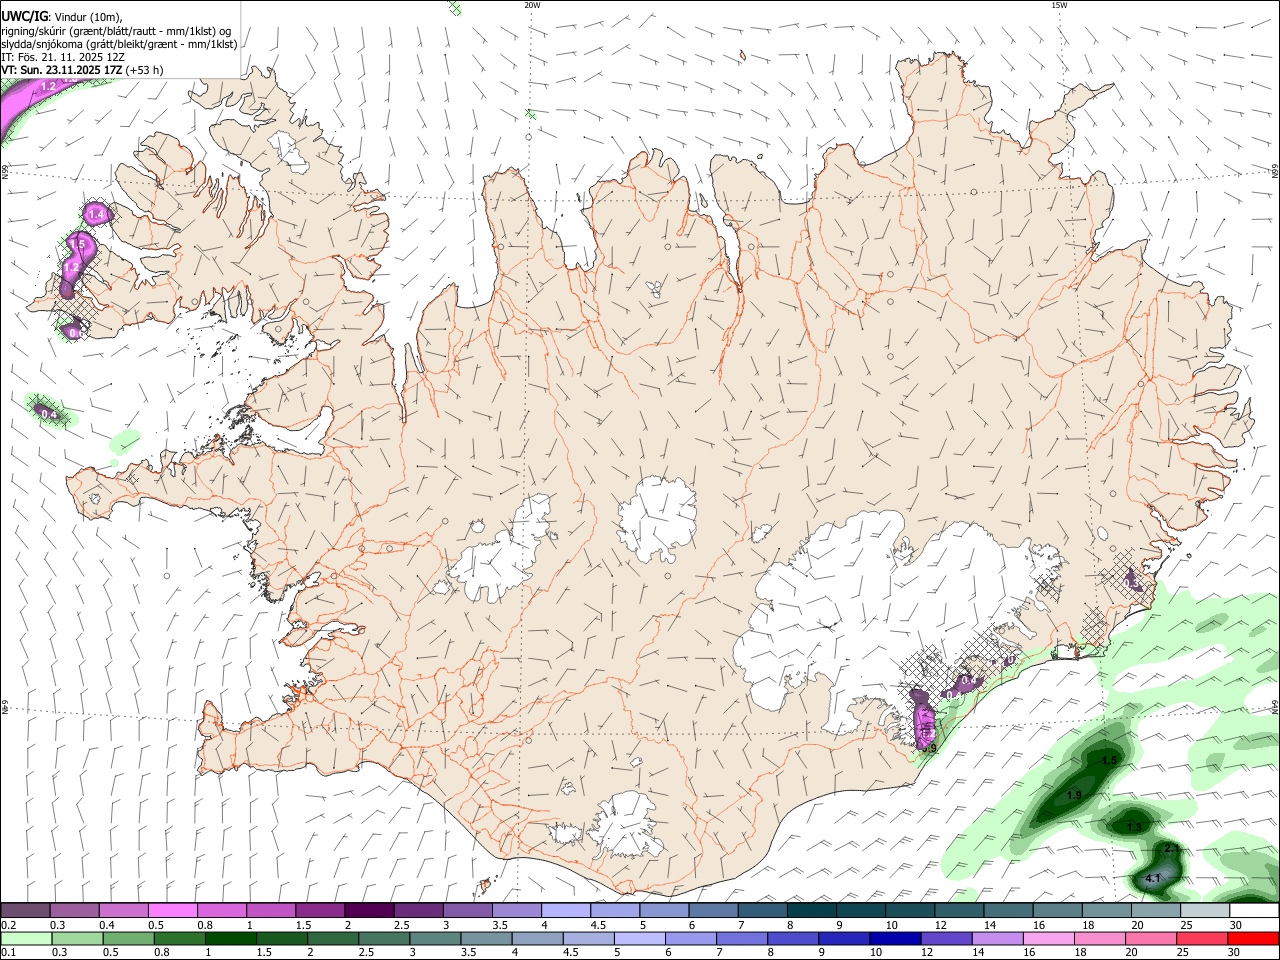This screenshot has height=960, width=1280.
Task: Click the "VT: Sun. 23.11.2025 17Z (+53 h)" line
Action: tap(82, 70)
